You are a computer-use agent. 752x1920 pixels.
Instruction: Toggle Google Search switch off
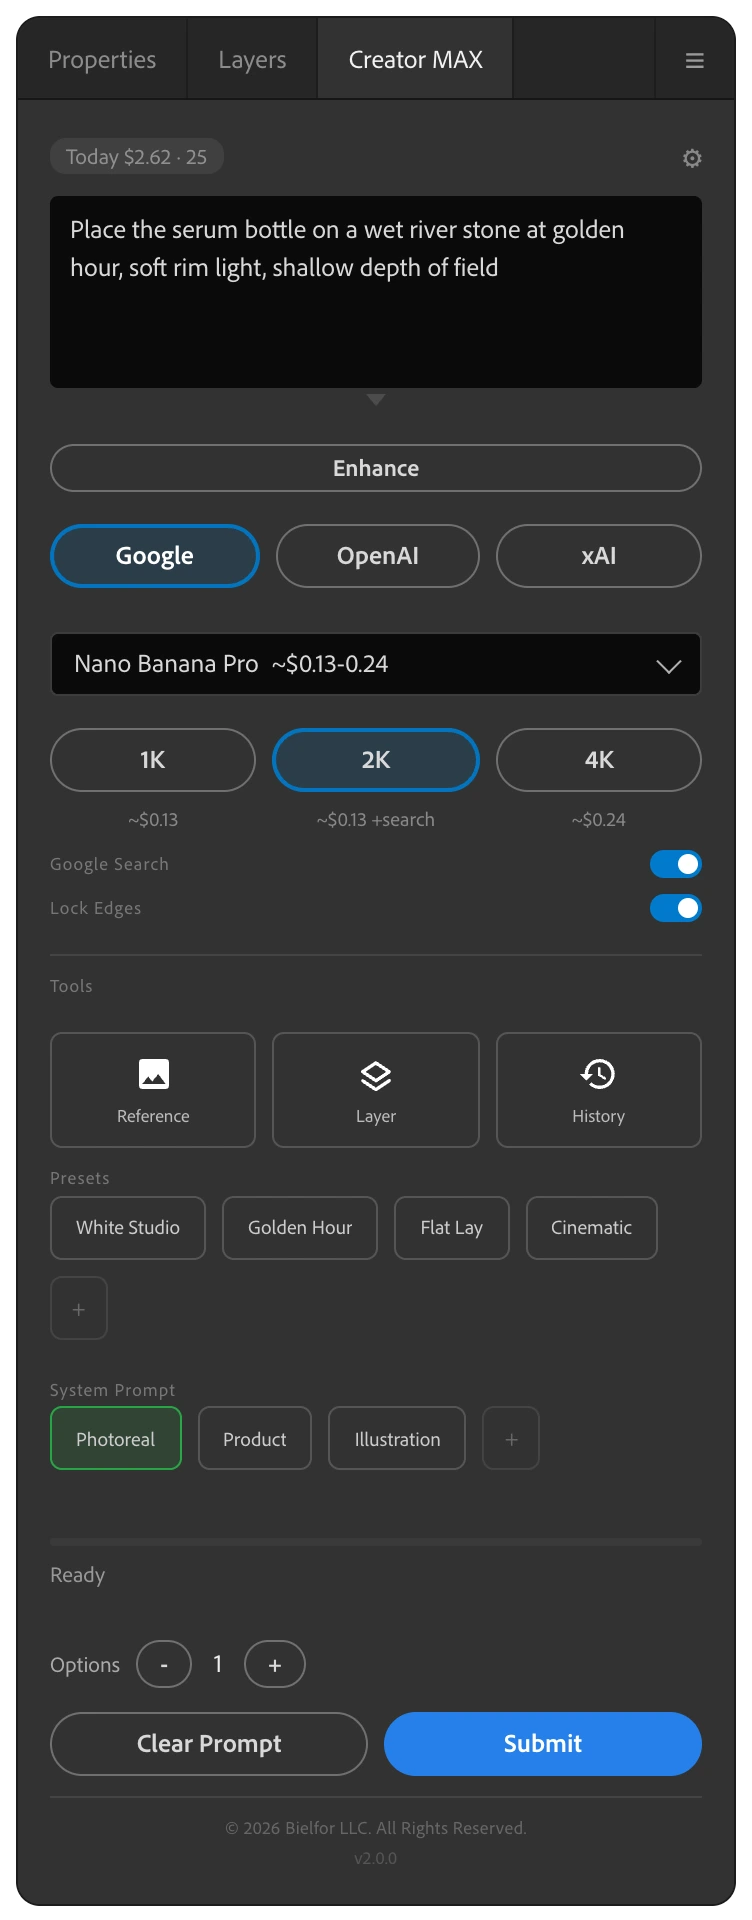(x=676, y=864)
